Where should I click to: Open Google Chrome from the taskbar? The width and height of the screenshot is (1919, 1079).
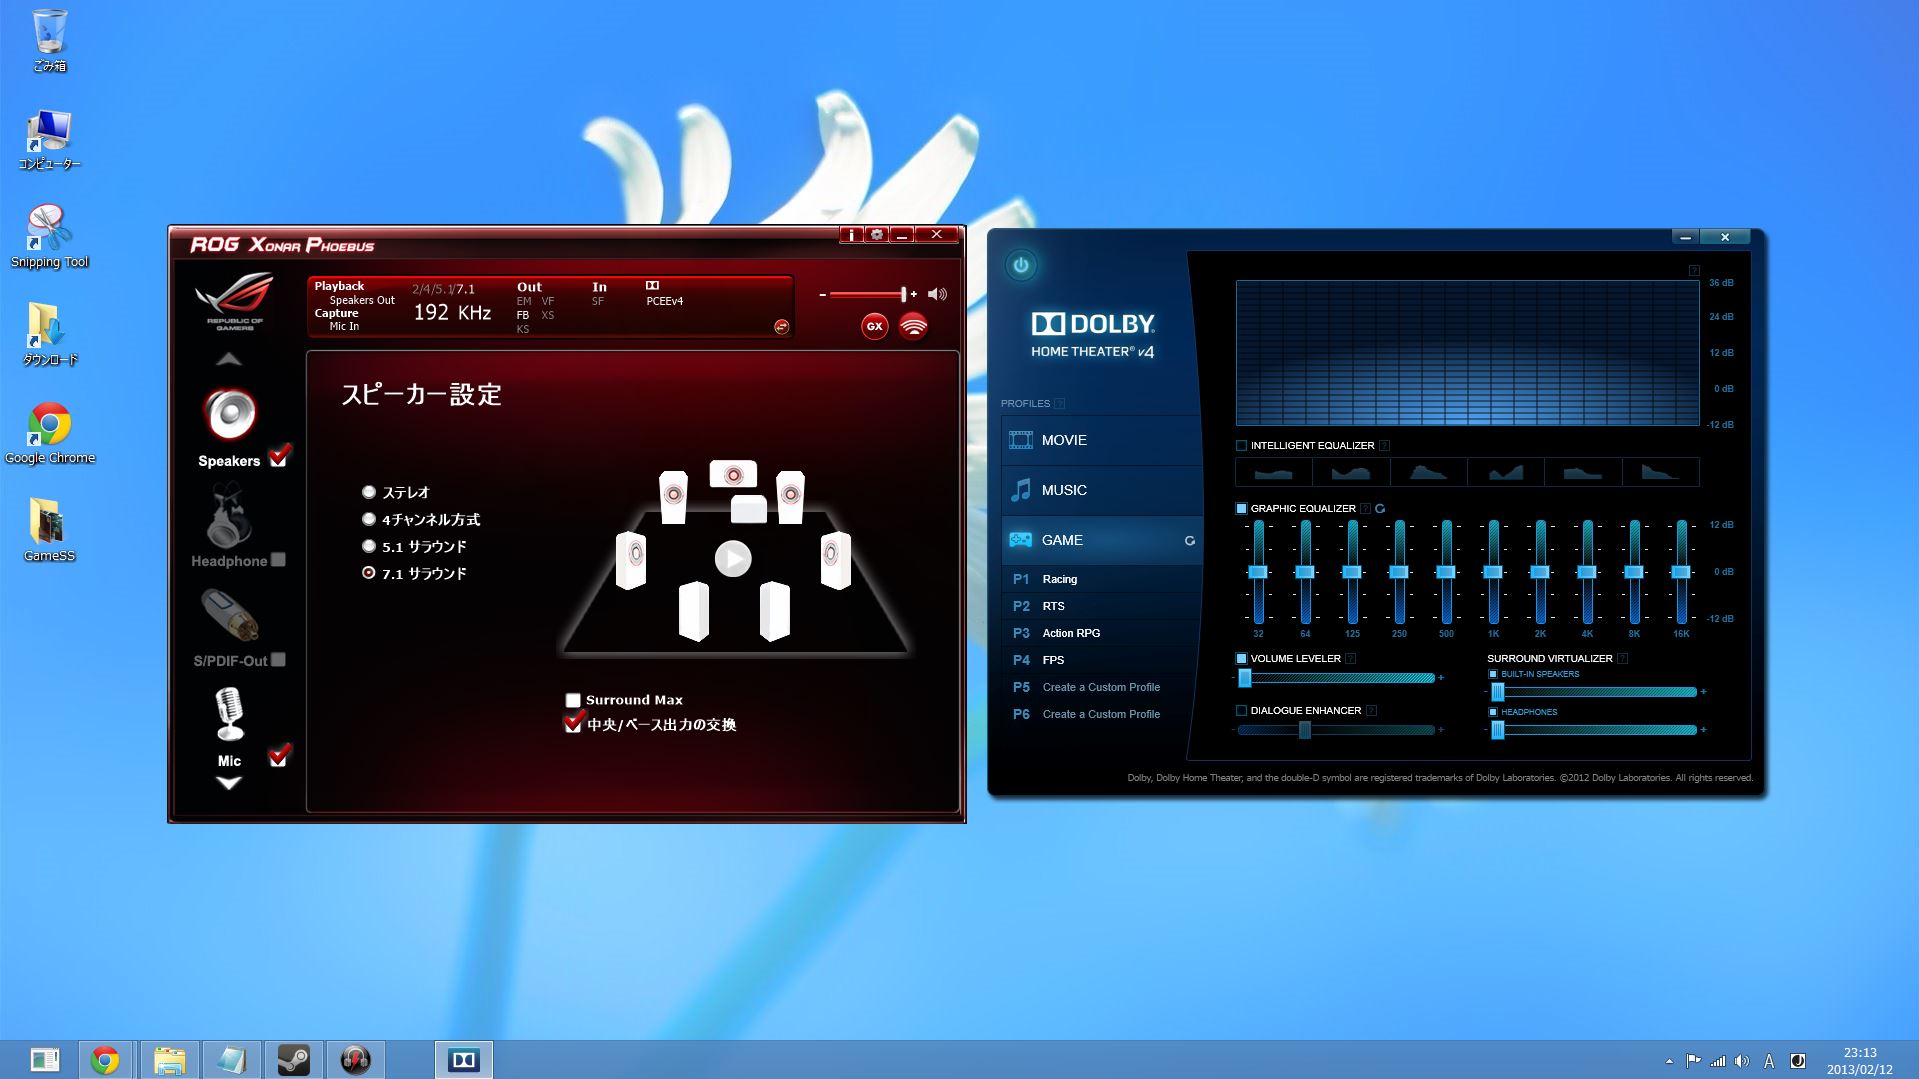click(x=105, y=1059)
